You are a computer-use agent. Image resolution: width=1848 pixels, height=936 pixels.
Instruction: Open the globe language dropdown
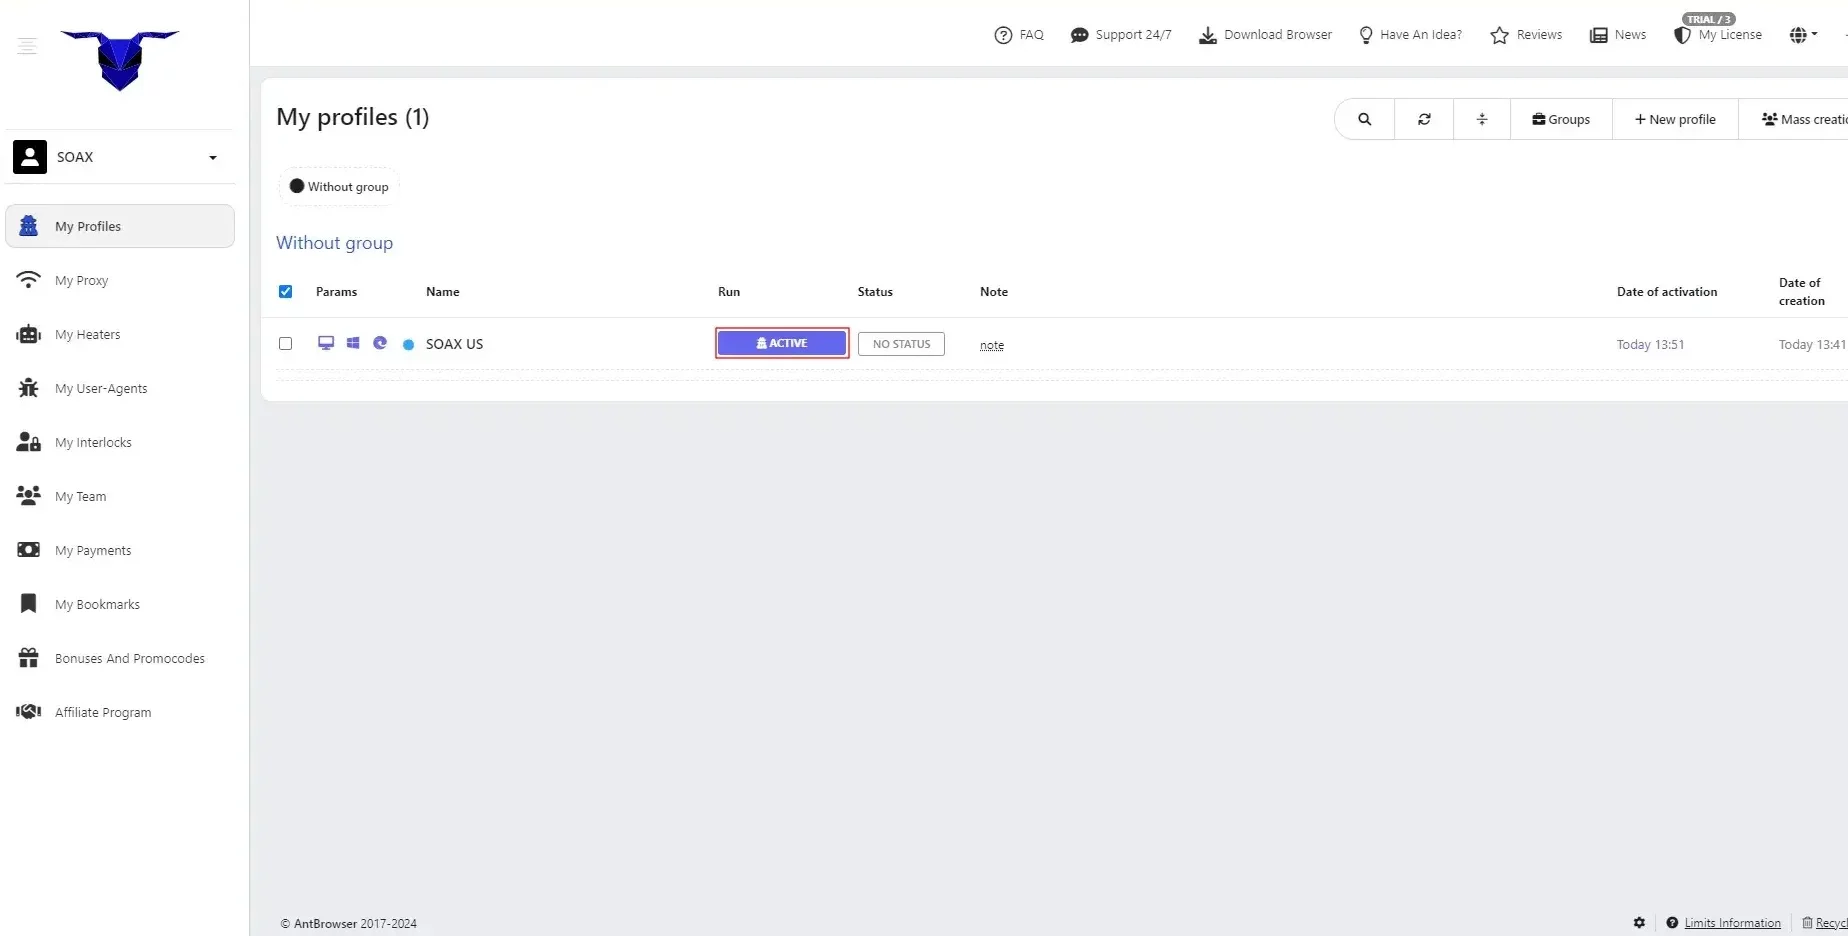coord(1803,35)
